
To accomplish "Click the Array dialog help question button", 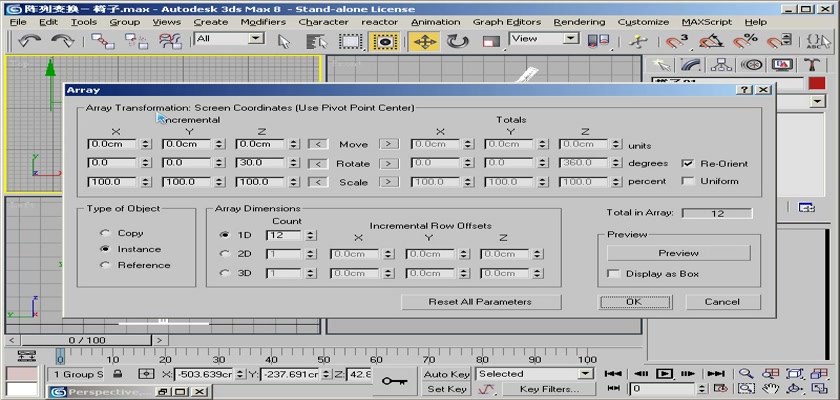I will [744, 90].
